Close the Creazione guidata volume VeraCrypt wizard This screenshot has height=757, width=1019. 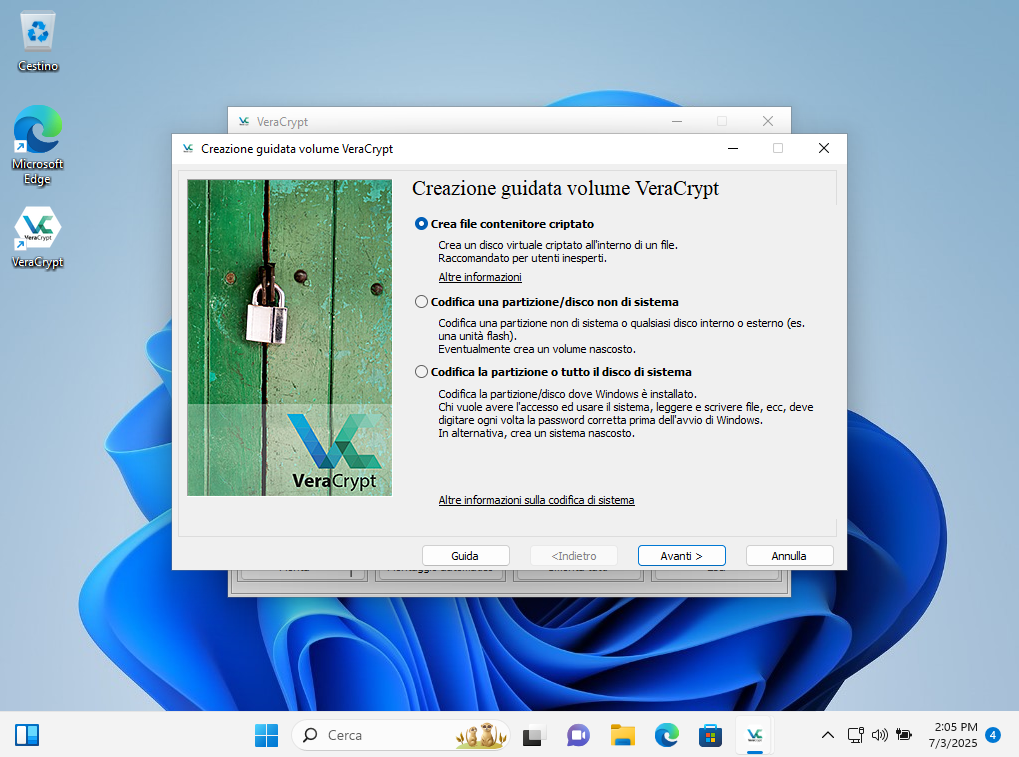point(823,148)
